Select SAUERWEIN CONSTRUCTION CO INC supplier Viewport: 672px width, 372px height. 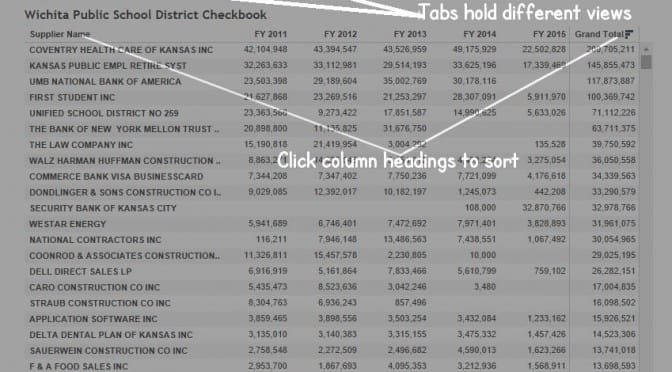pyautogui.click(x=108, y=351)
